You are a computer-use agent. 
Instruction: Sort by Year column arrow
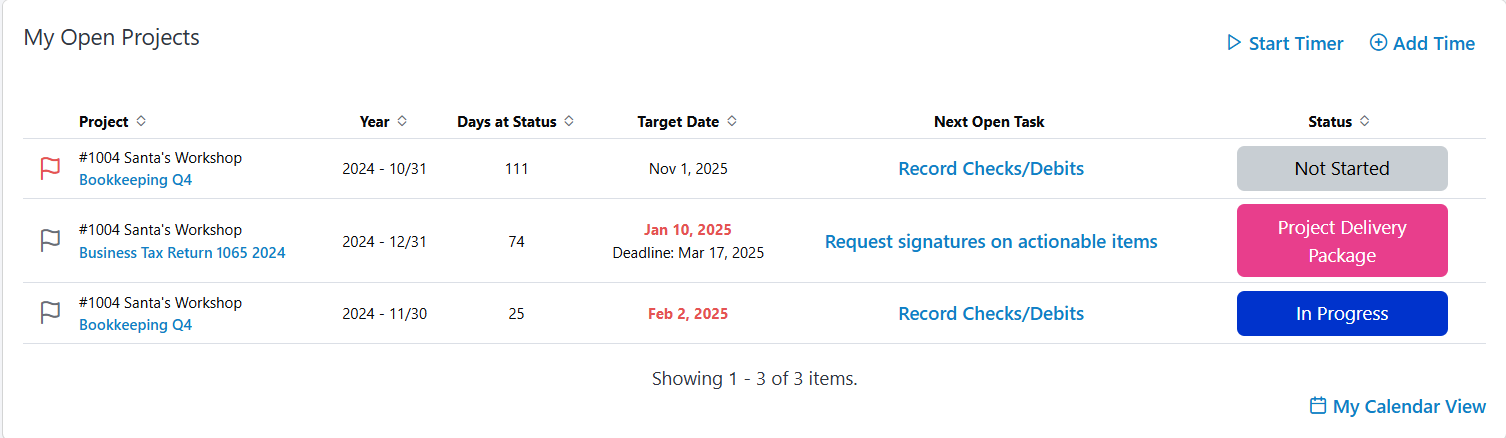[x=402, y=121]
